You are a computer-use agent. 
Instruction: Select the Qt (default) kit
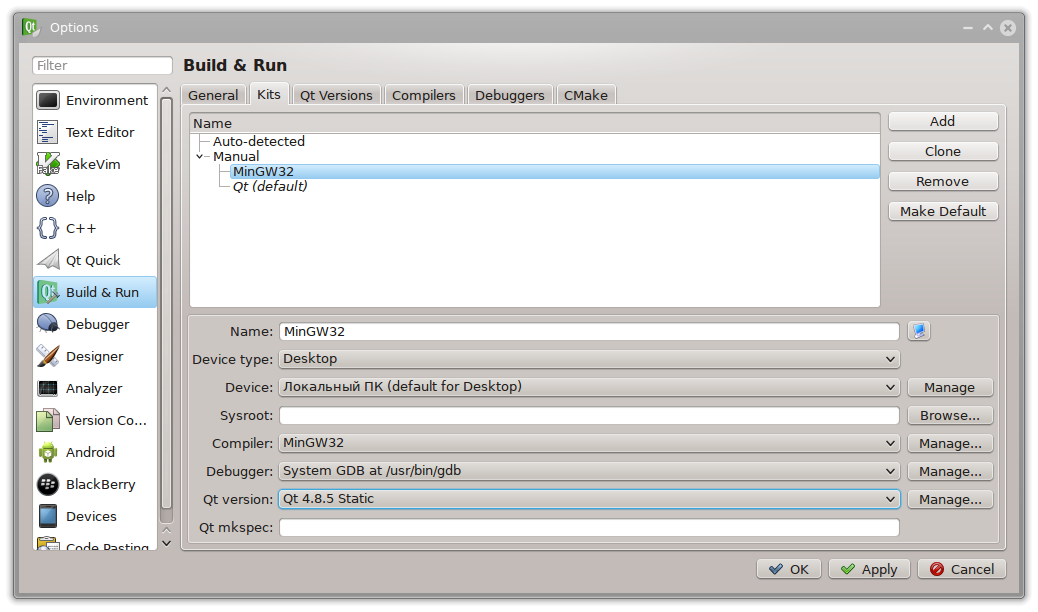[x=270, y=186]
